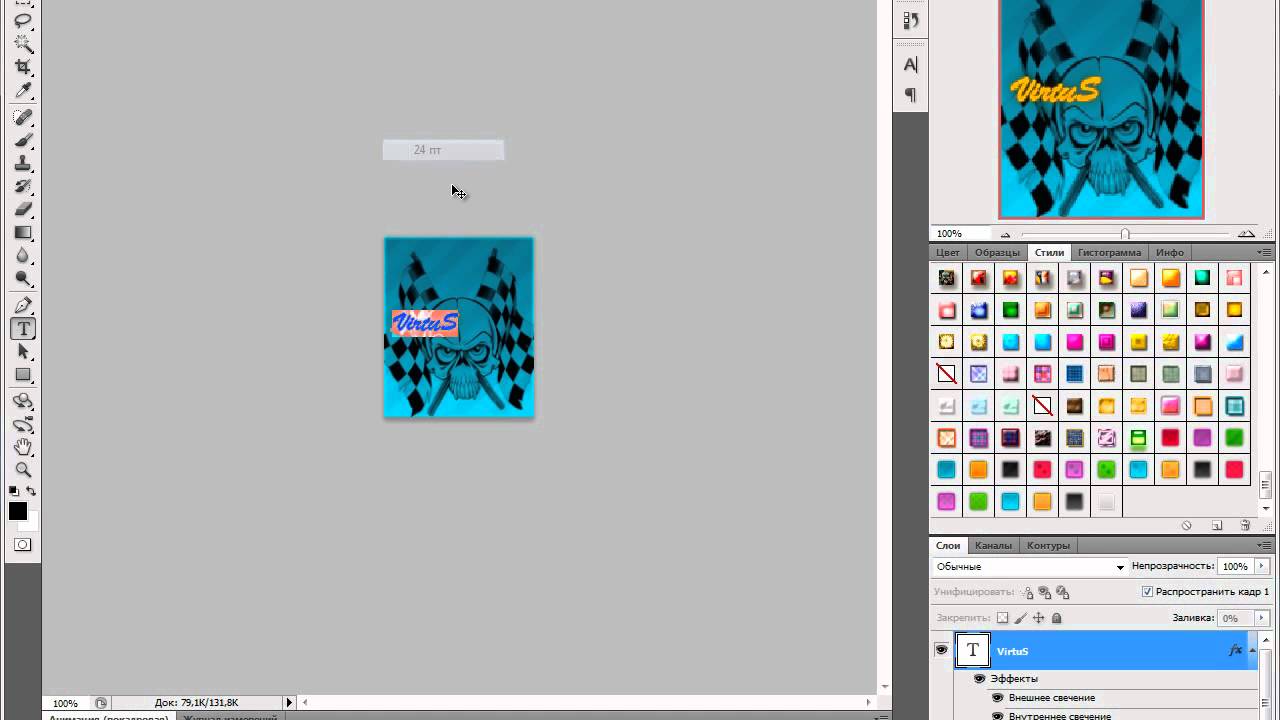Select the Lasso tool
Image resolution: width=1280 pixels, height=720 pixels.
23,20
